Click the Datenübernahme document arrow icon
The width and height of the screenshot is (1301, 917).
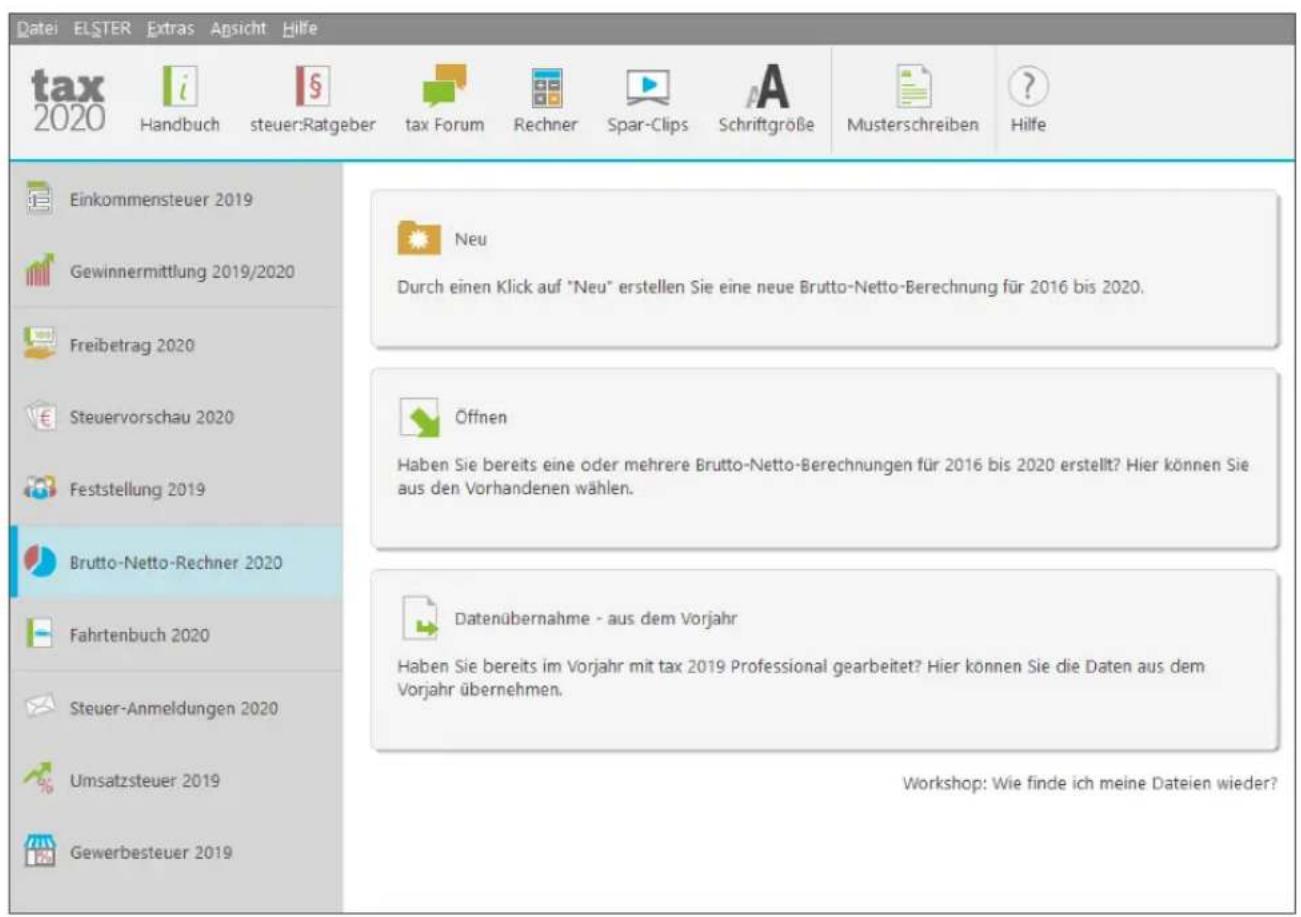coord(420,618)
